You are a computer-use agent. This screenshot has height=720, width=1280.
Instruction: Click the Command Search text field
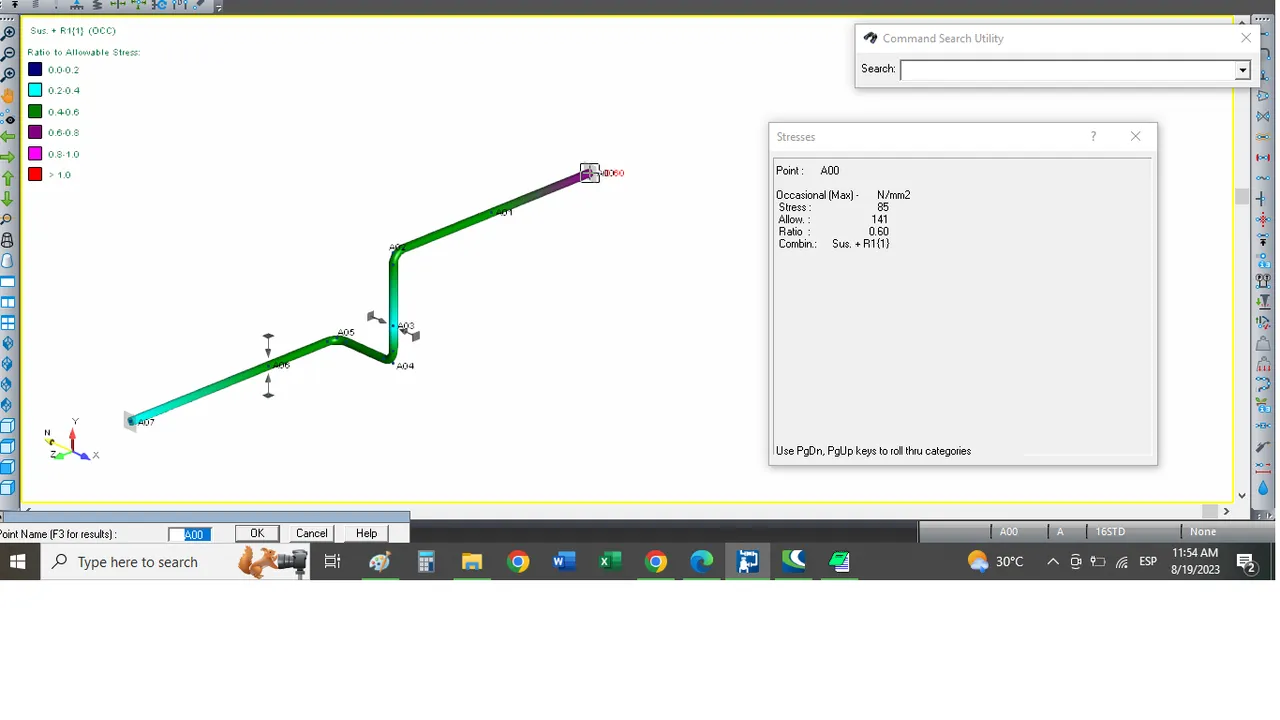pyautogui.click(x=1068, y=70)
